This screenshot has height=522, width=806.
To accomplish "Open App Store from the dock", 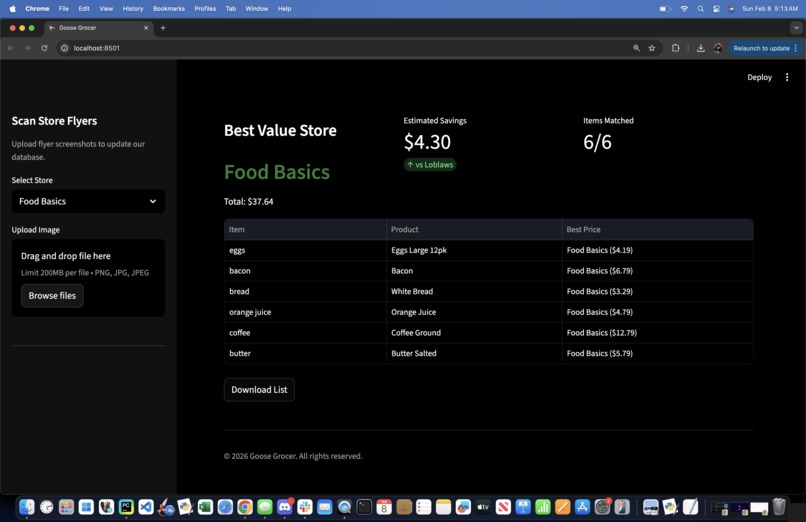I will tap(582, 507).
